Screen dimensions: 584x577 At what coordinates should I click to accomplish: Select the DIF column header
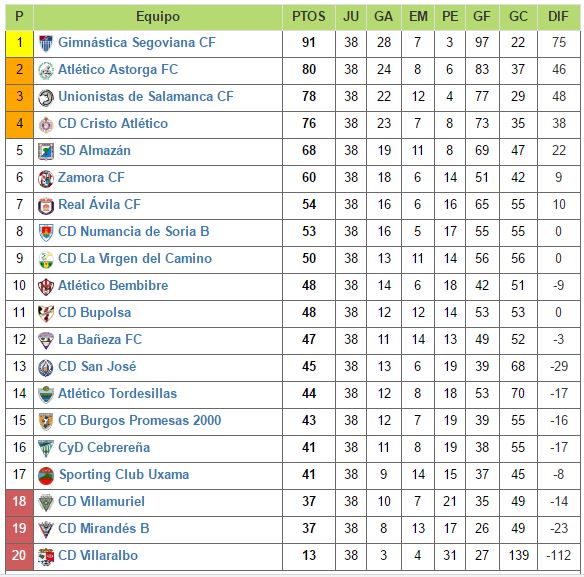pos(558,17)
